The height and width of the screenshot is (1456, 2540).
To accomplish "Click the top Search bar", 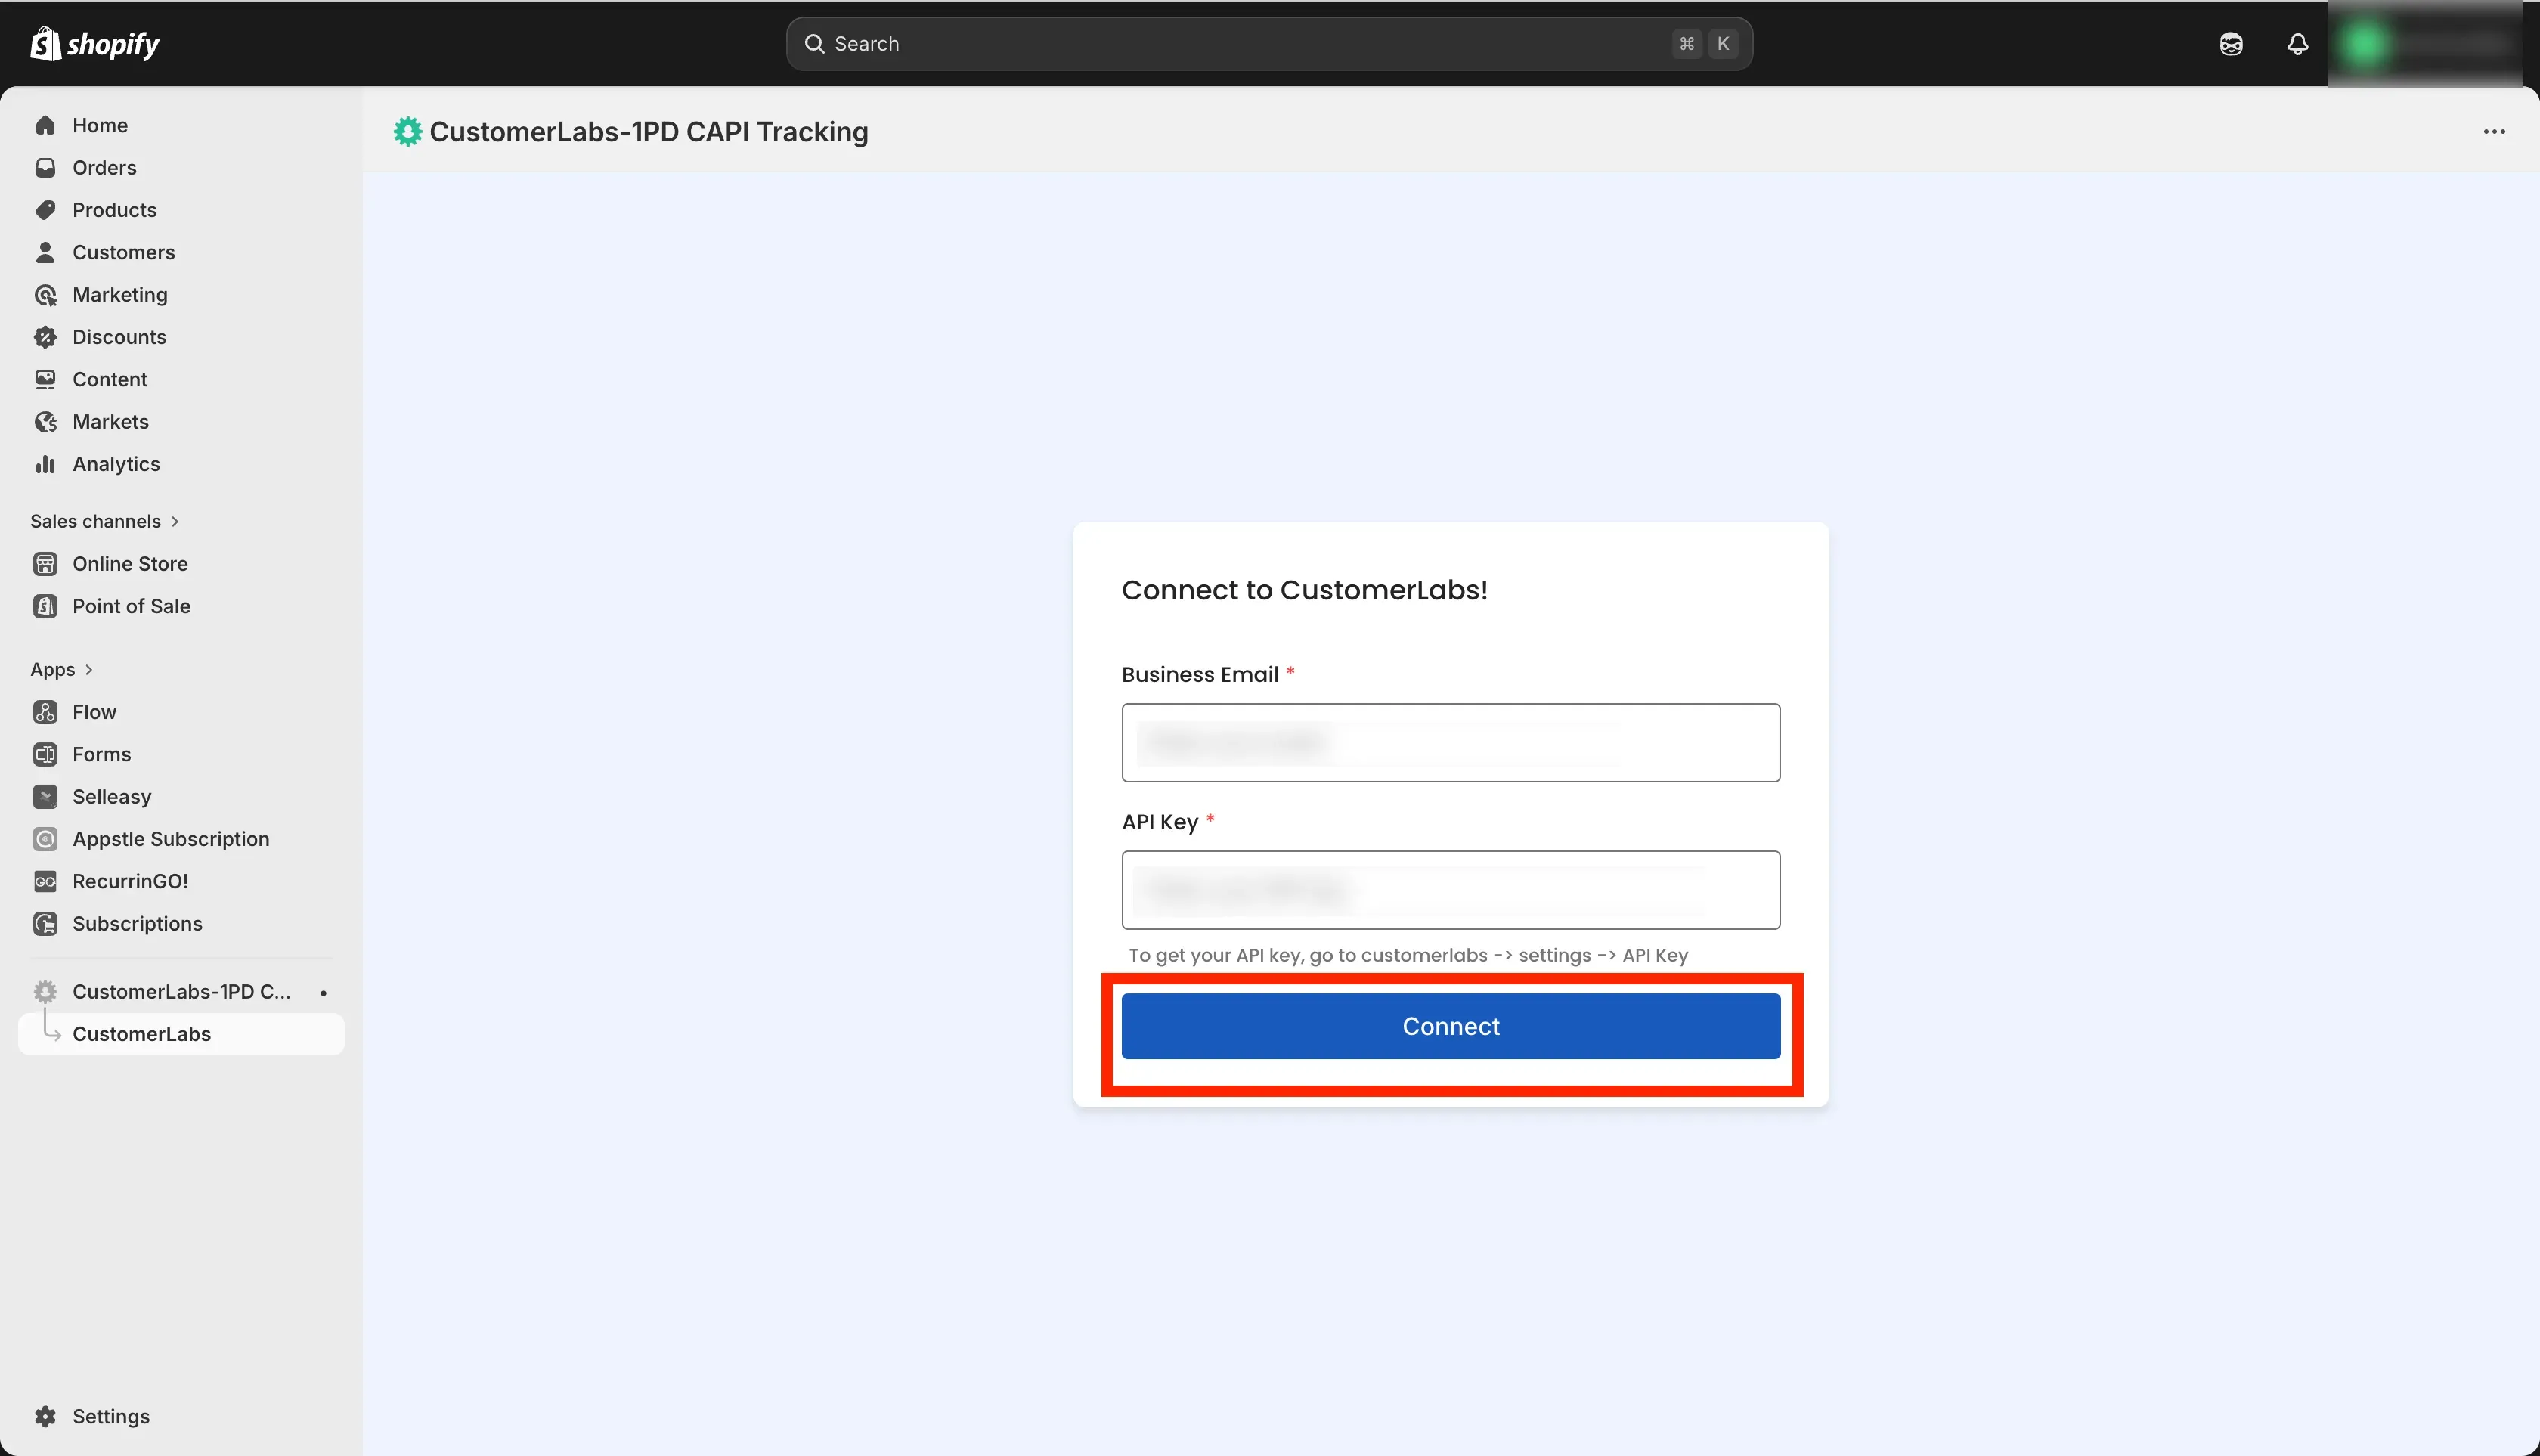I will pos(1269,44).
